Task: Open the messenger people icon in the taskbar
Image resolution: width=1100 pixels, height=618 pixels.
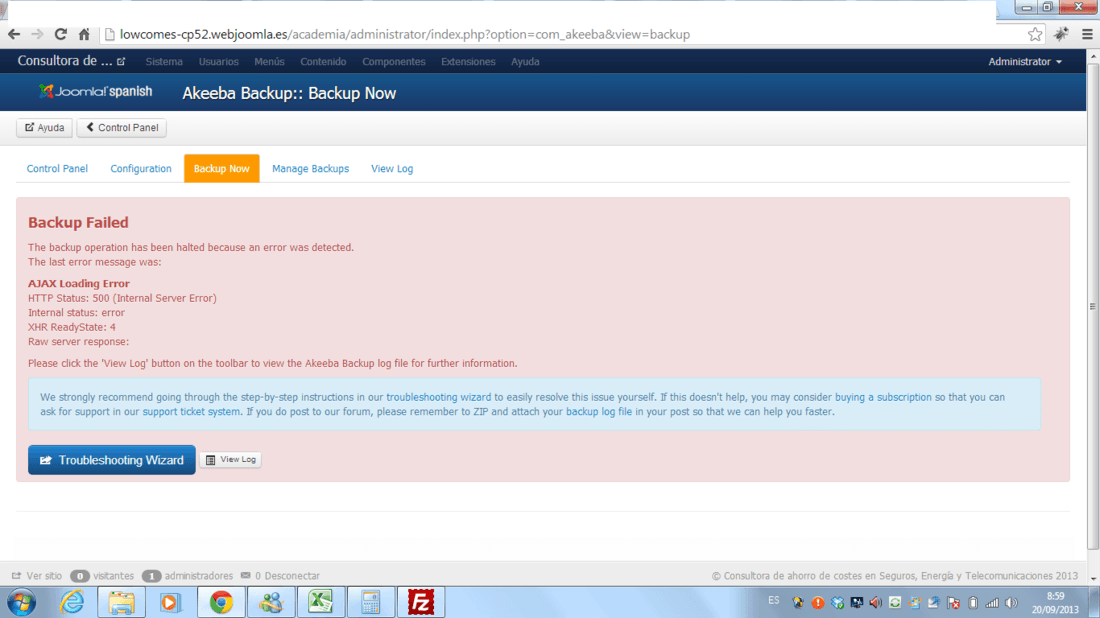Action: (271, 603)
